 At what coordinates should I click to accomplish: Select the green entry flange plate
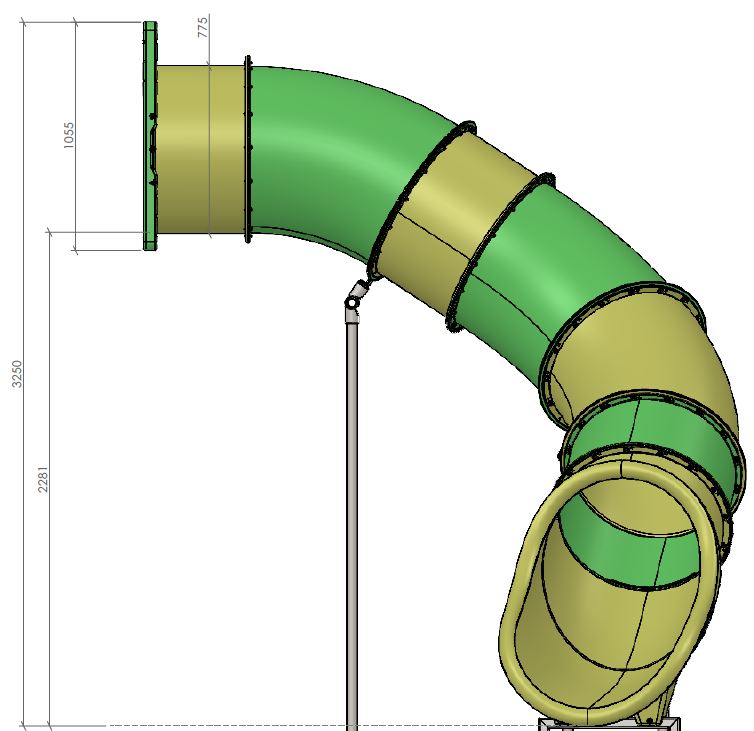pos(150,136)
